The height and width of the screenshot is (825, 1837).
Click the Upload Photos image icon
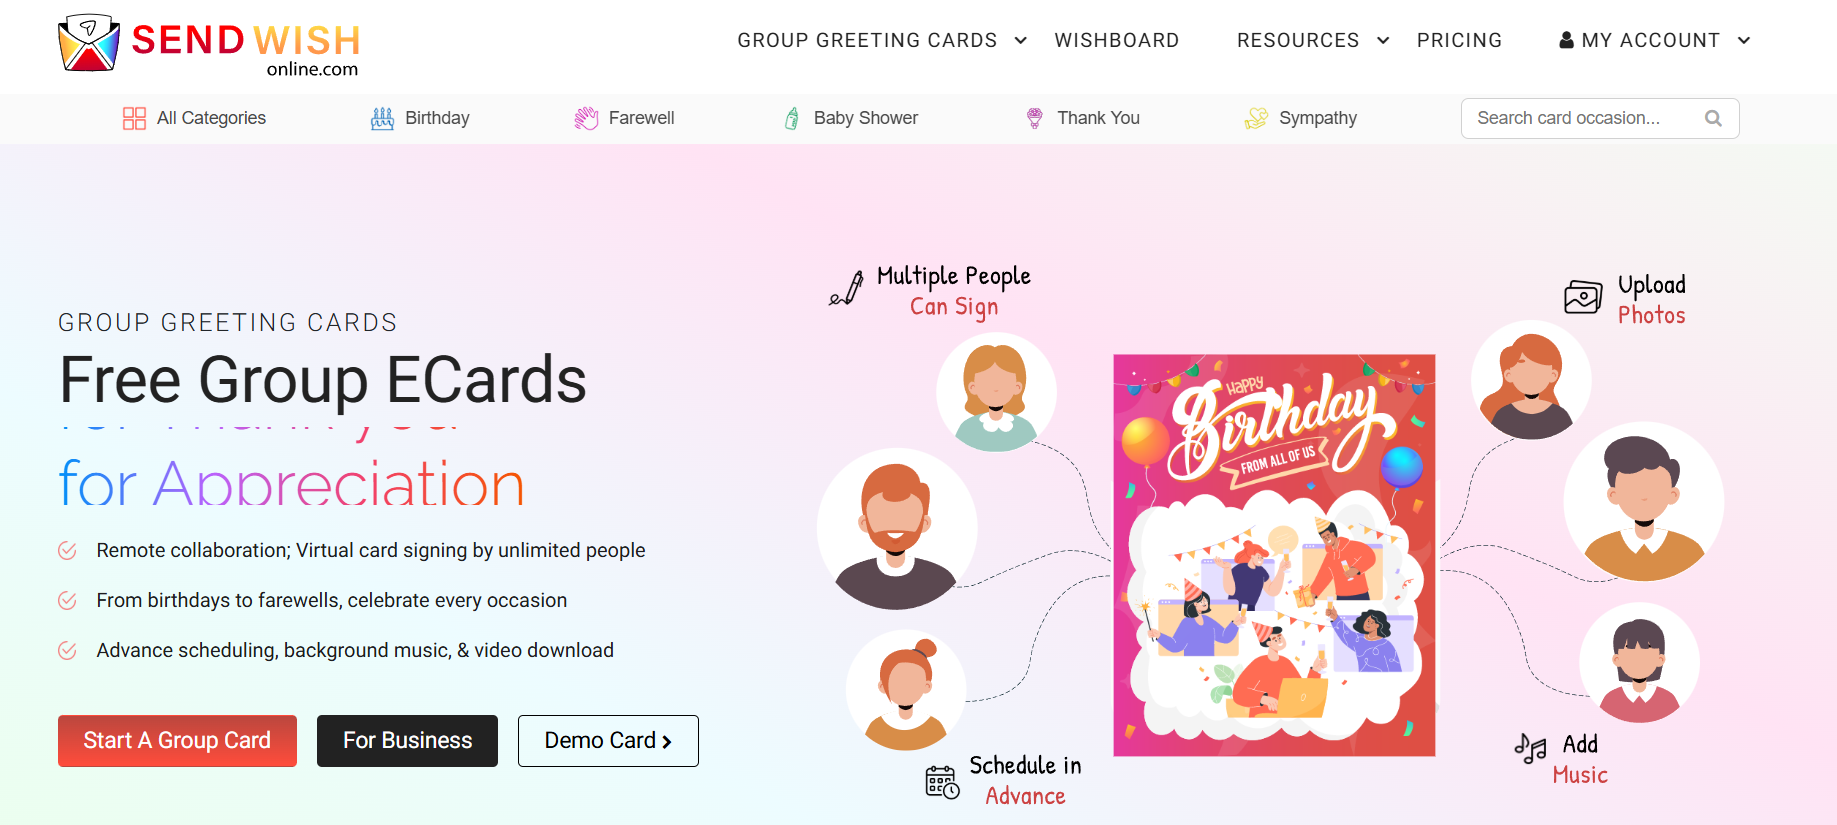pyautogui.click(x=1583, y=297)
